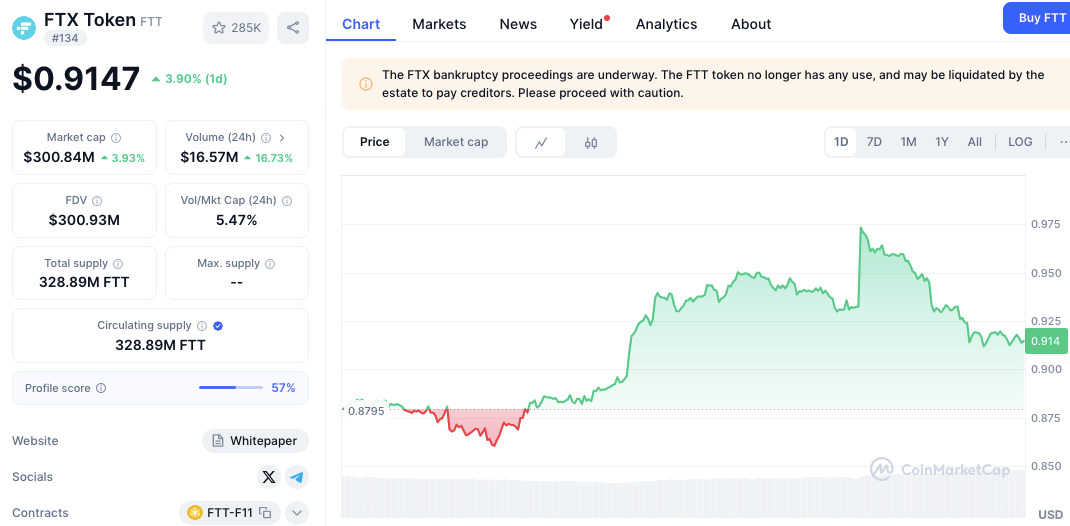Viewport: 1070px width, 526px height.
Task: Select the Market cap chart toggle
Action: [456, 142]
